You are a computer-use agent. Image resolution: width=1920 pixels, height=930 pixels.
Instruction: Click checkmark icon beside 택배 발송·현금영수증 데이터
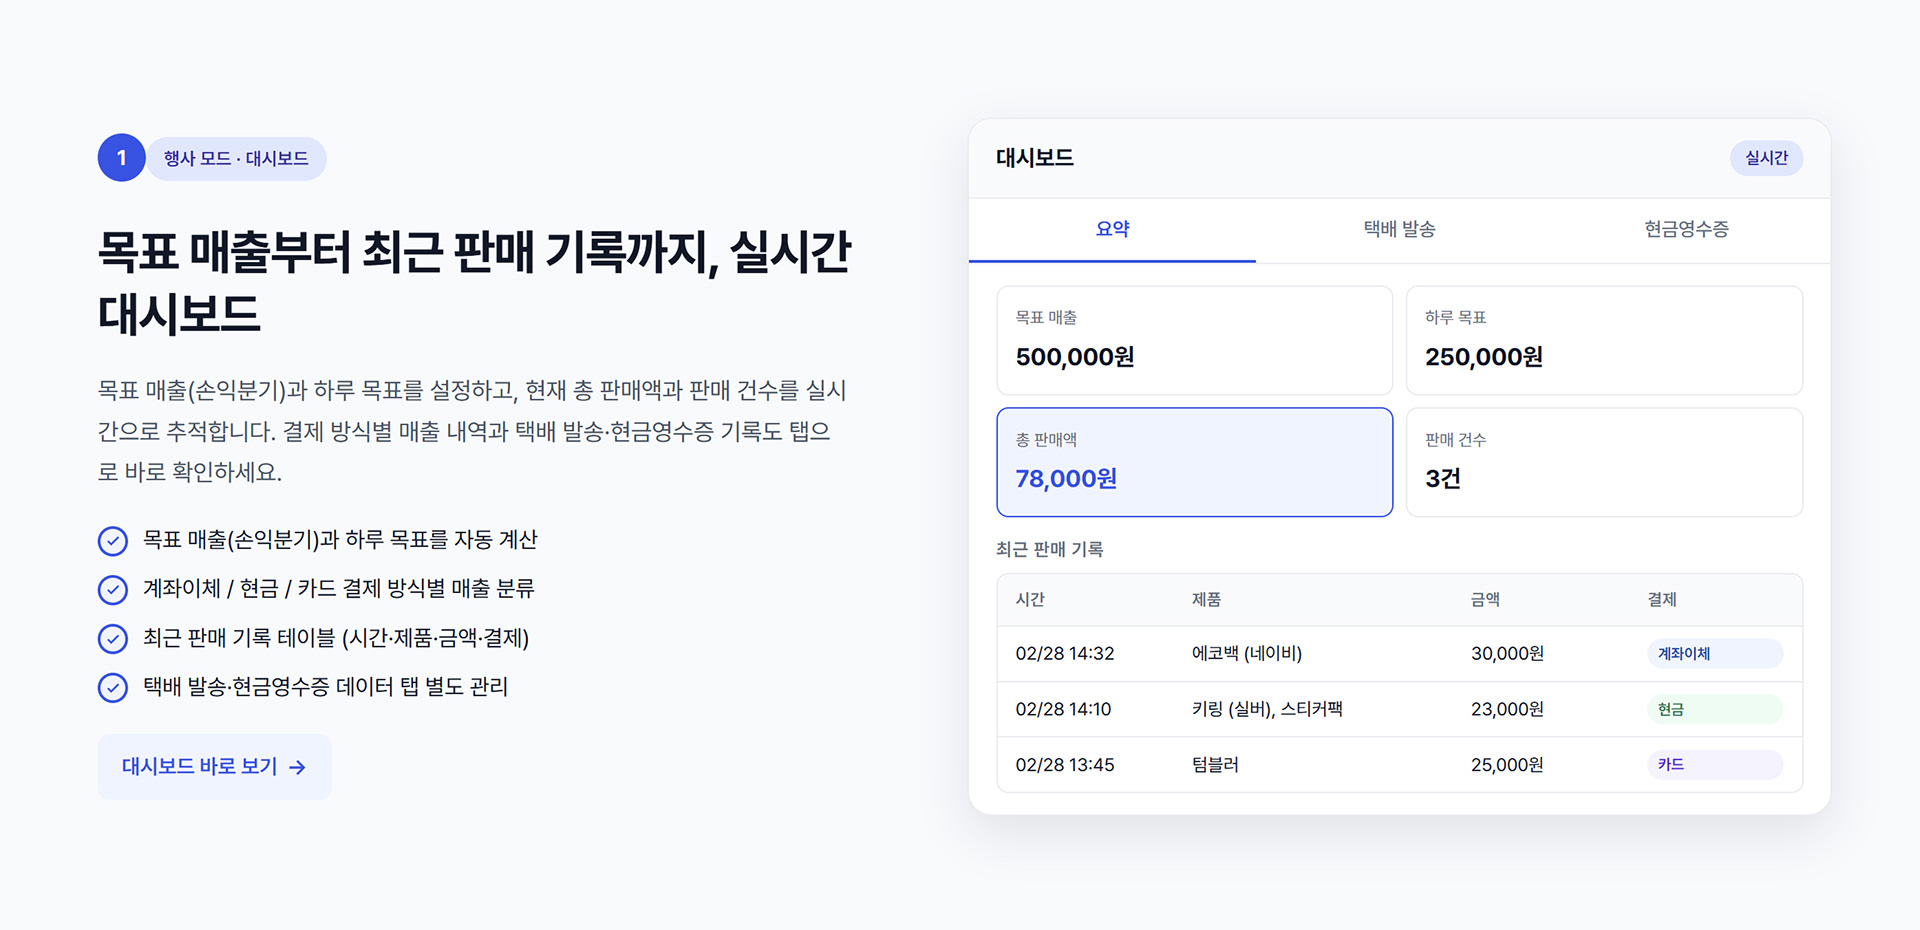pyautogui.click(x=113, y=688)
